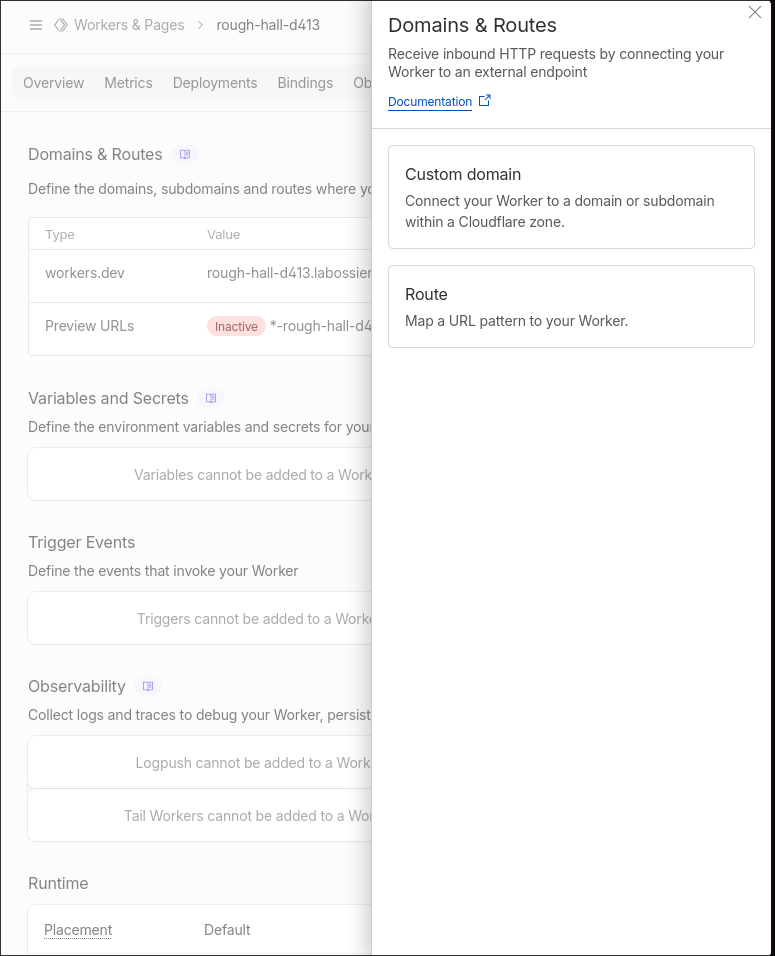The image size is (775, 956).
Task: Select the Route option card
Action: (x=571, y=306)
